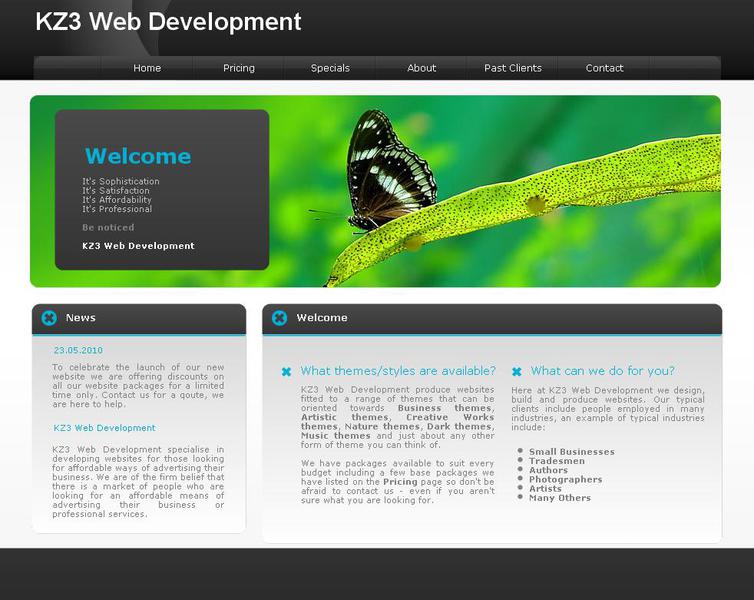
Task: Click the Authors list item
Action: point(548,470)
